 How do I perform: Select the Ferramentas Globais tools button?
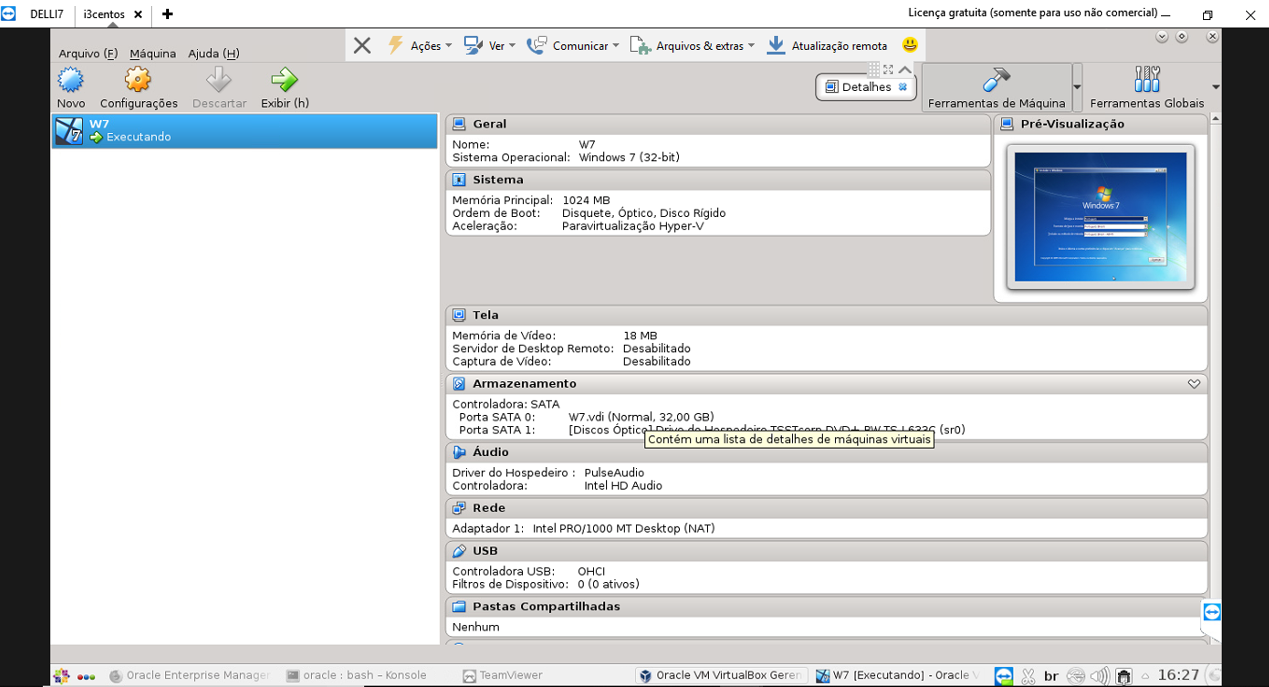point(1147,88)
